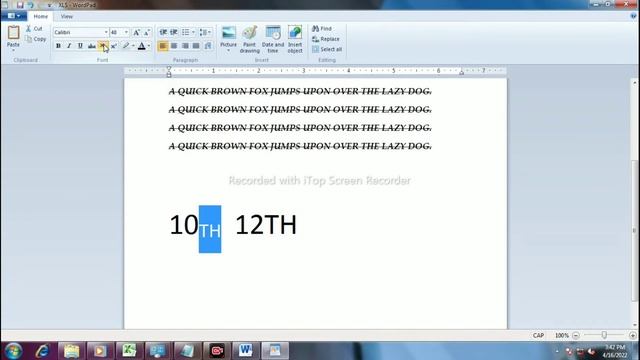The height and width of the screenshot is (360, 640).
Task: Open list style dropdown arrow
Action: (x=193, y=32)
